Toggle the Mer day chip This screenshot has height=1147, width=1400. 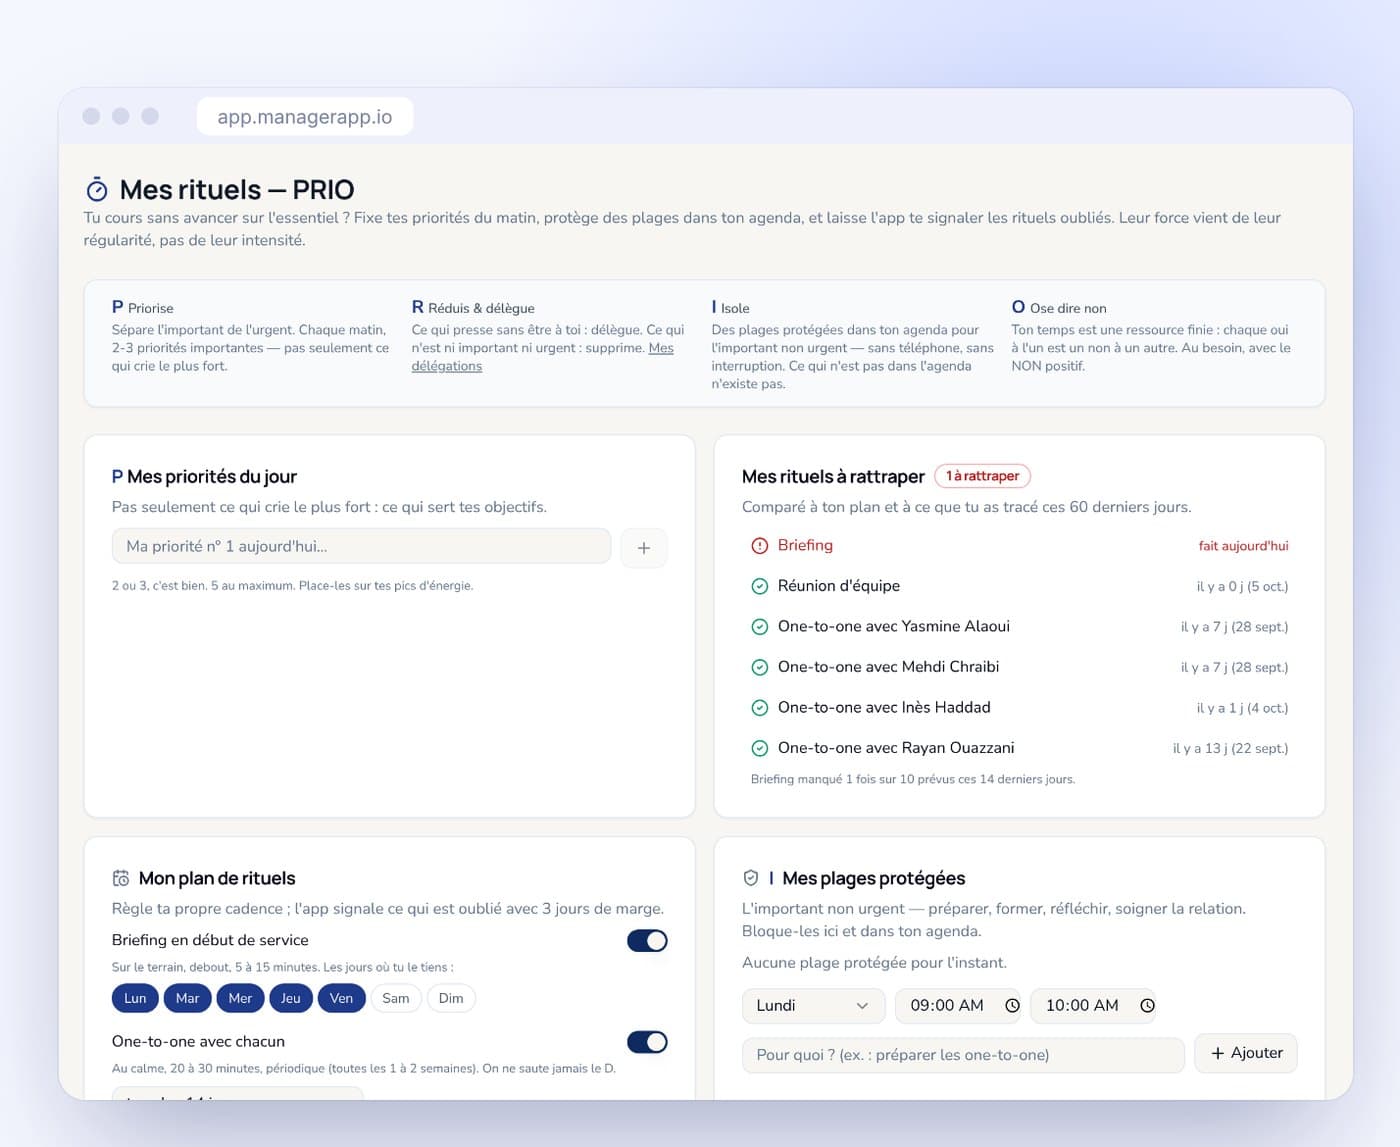click(x=240, y=998)
